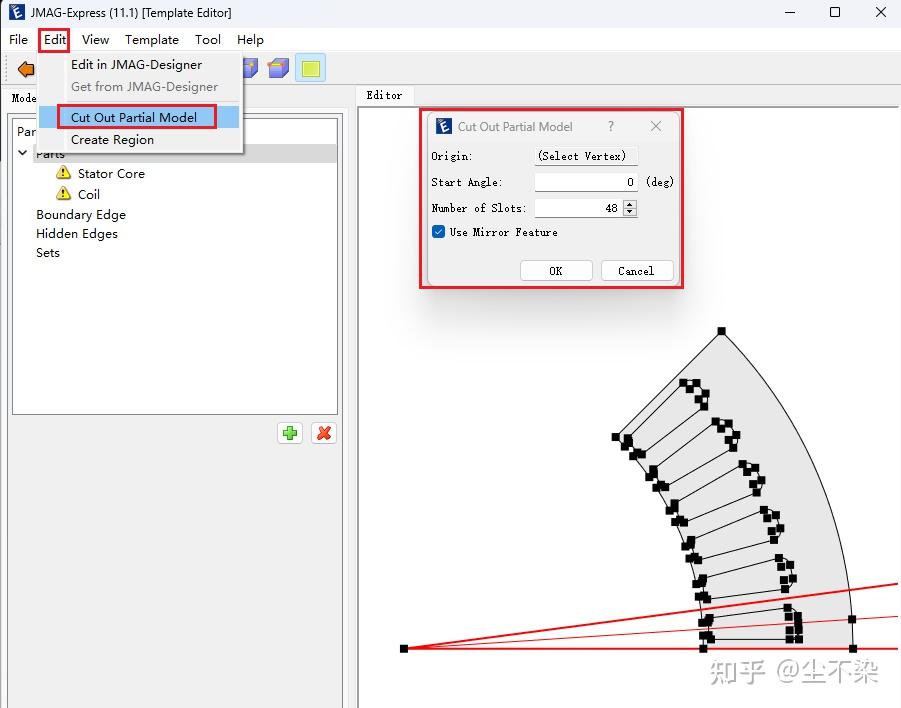Increase Number of Slots with up arrow

629,204
